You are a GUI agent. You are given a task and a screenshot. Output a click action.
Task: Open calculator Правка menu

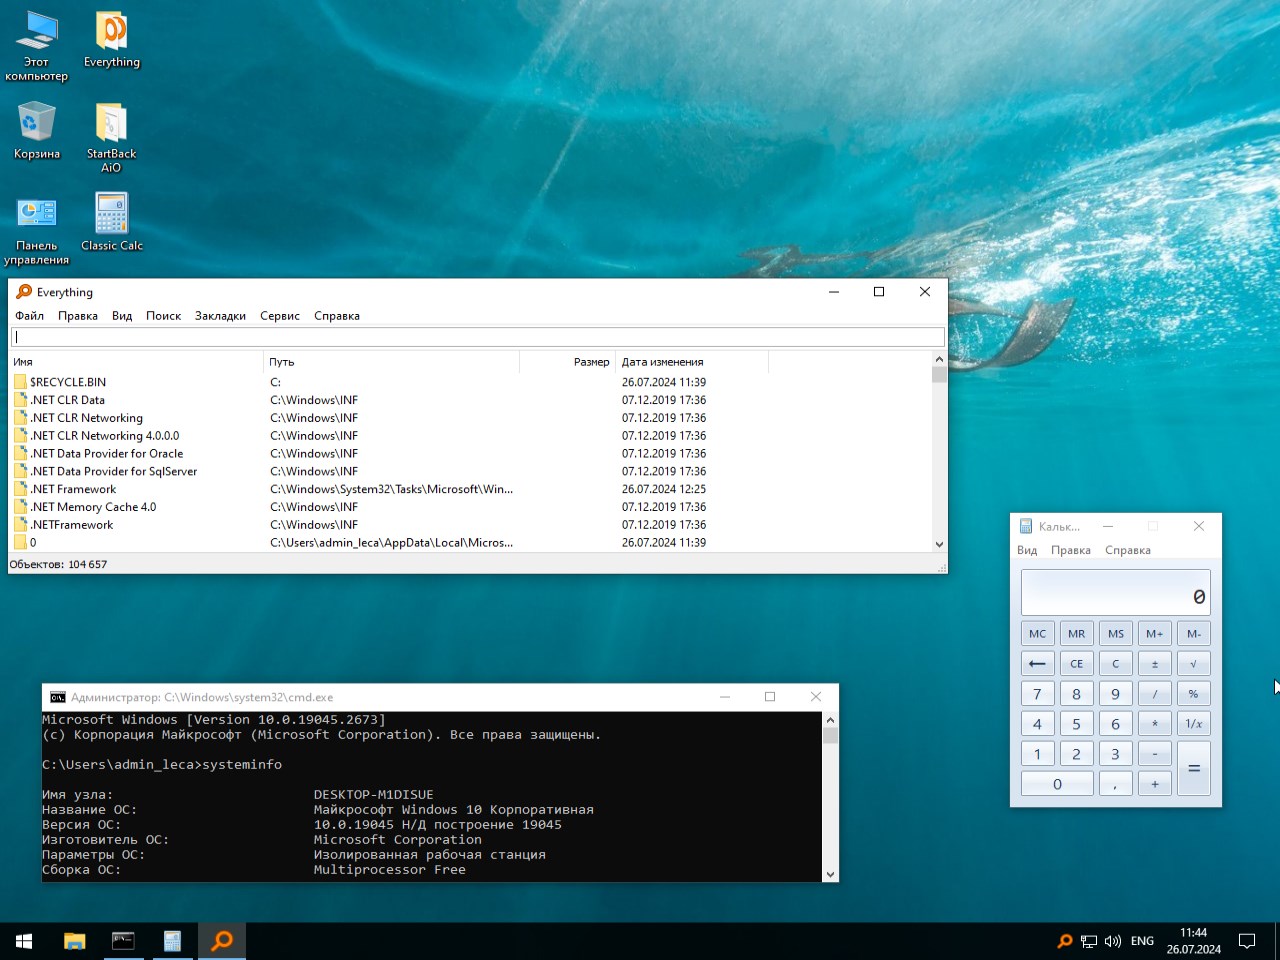click(1070, 550)
